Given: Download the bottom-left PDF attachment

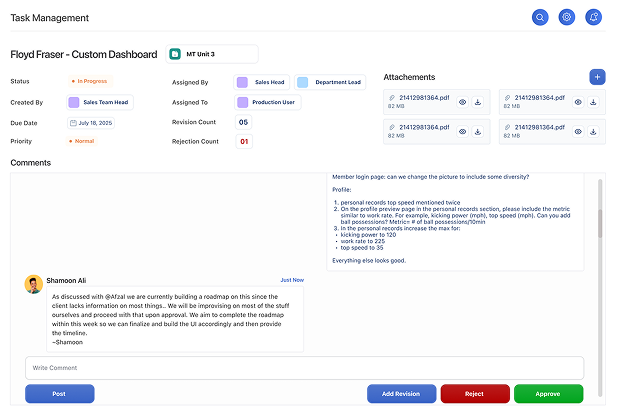Looking at the screenshot, I should point(477,131).
